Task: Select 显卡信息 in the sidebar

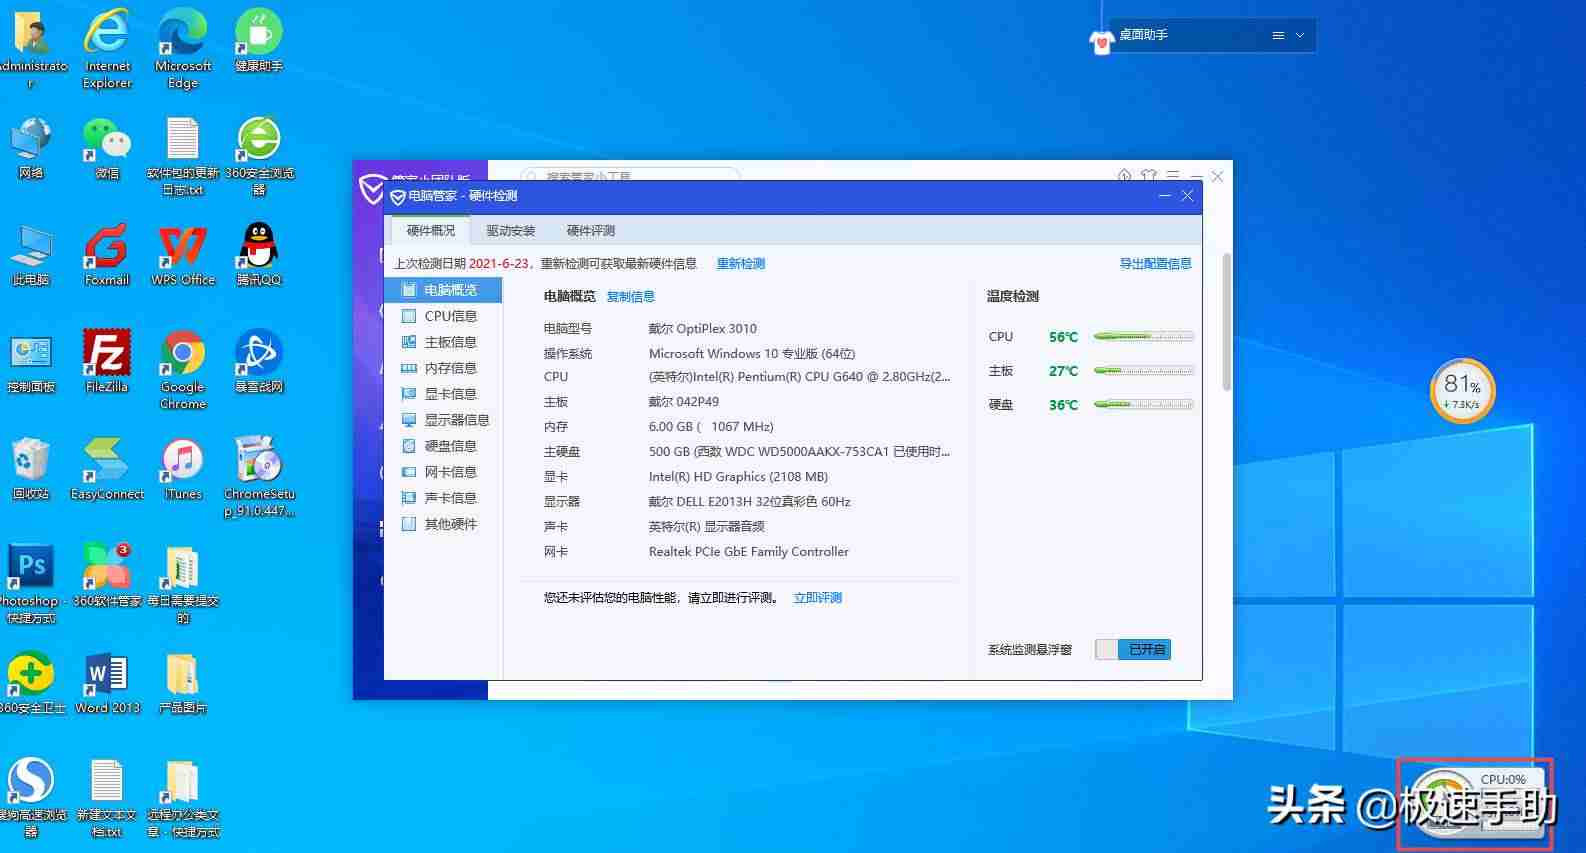Action: tap(443, 394)
